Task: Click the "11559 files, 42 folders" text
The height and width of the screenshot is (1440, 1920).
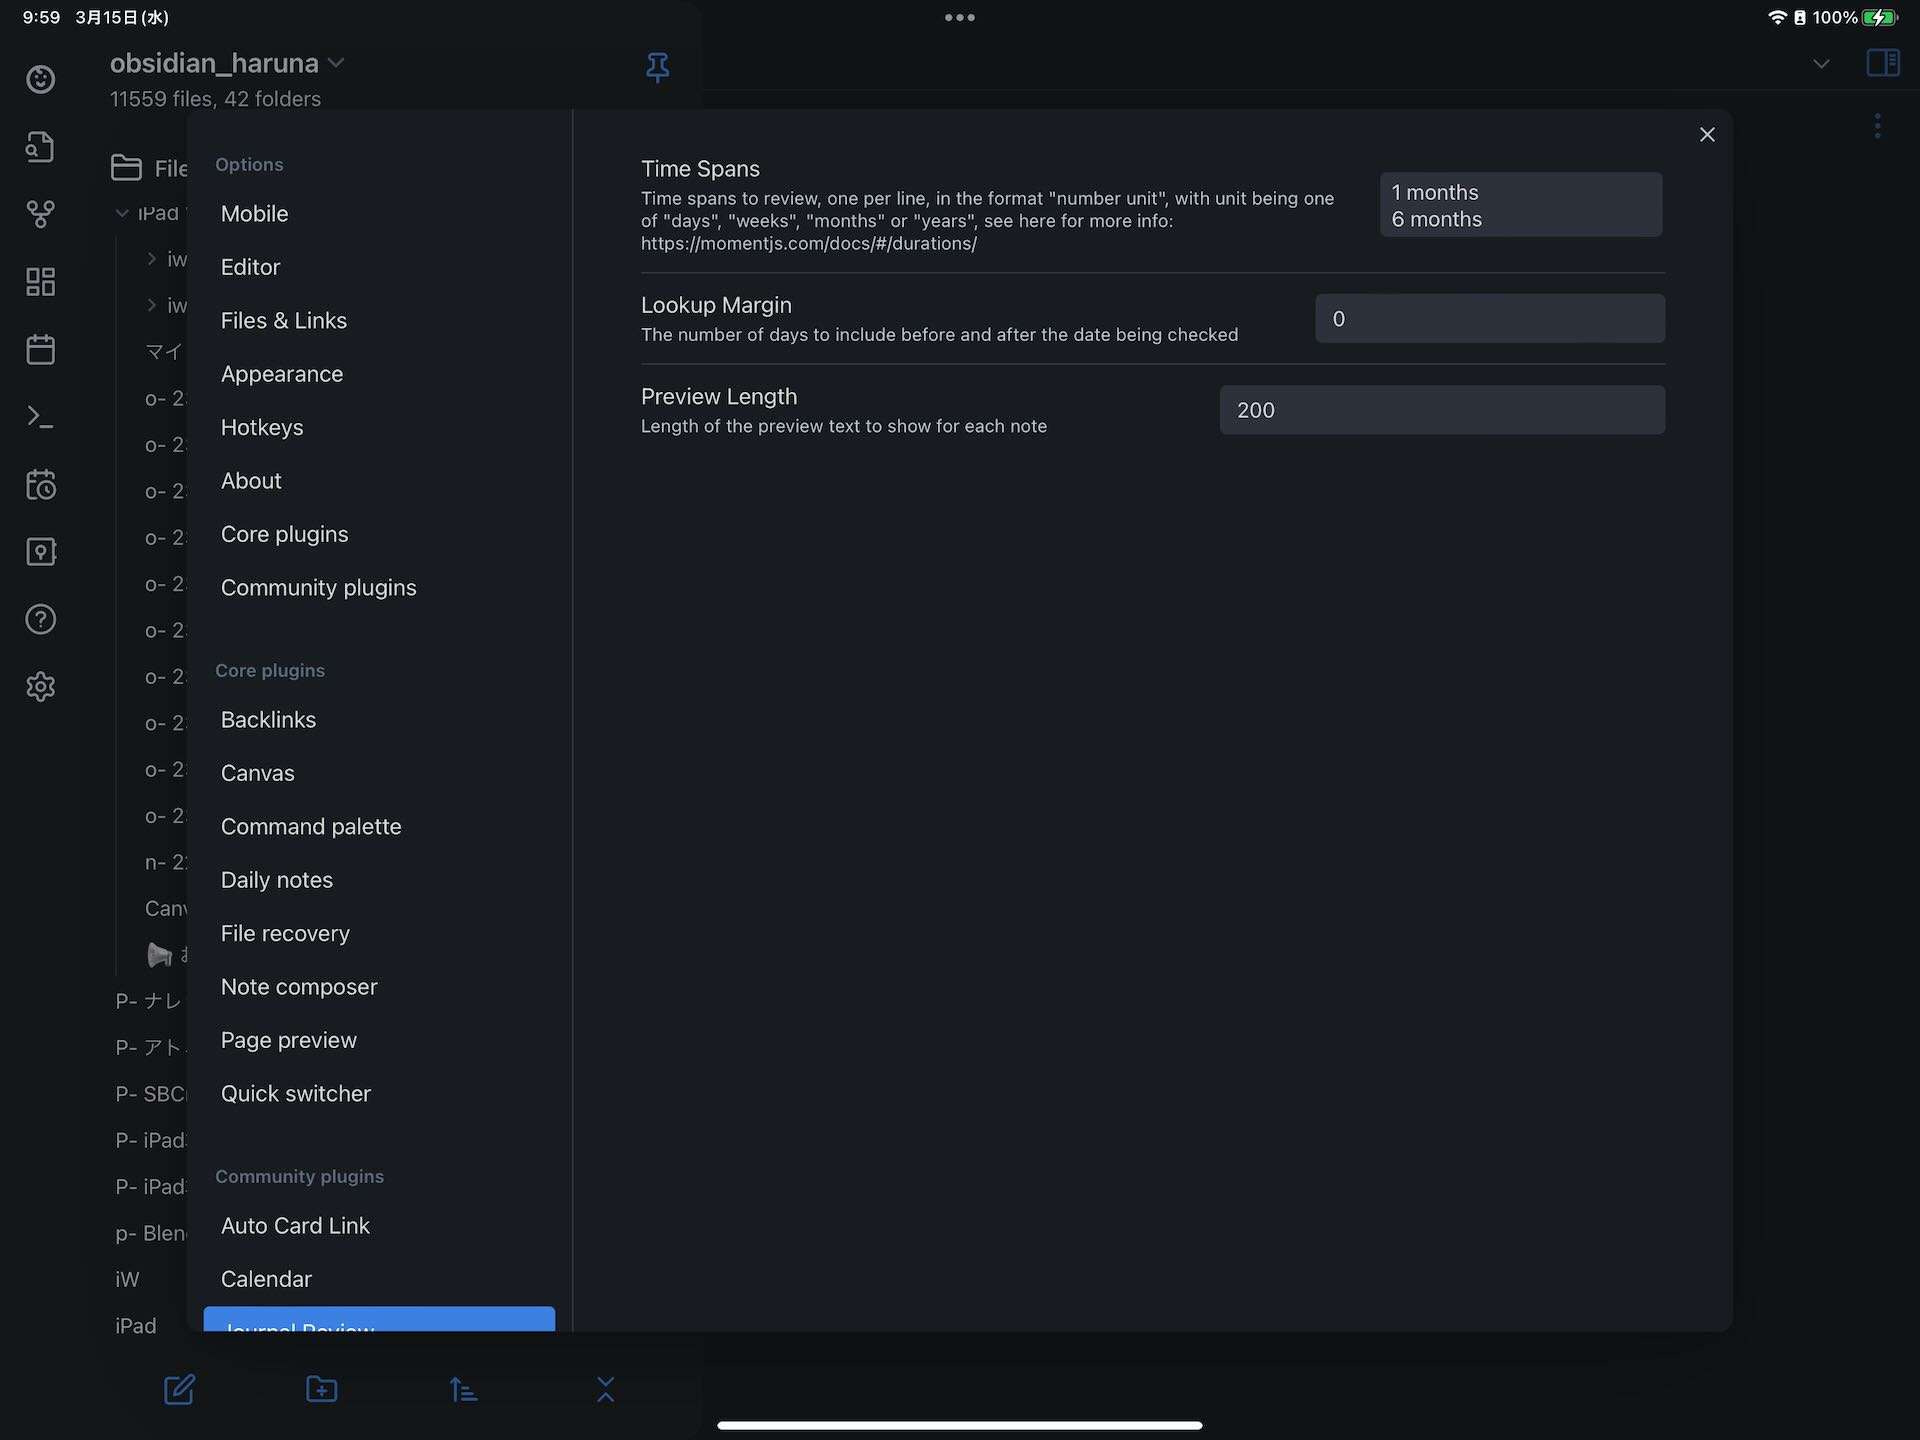Action: click(x=215, y=99)
